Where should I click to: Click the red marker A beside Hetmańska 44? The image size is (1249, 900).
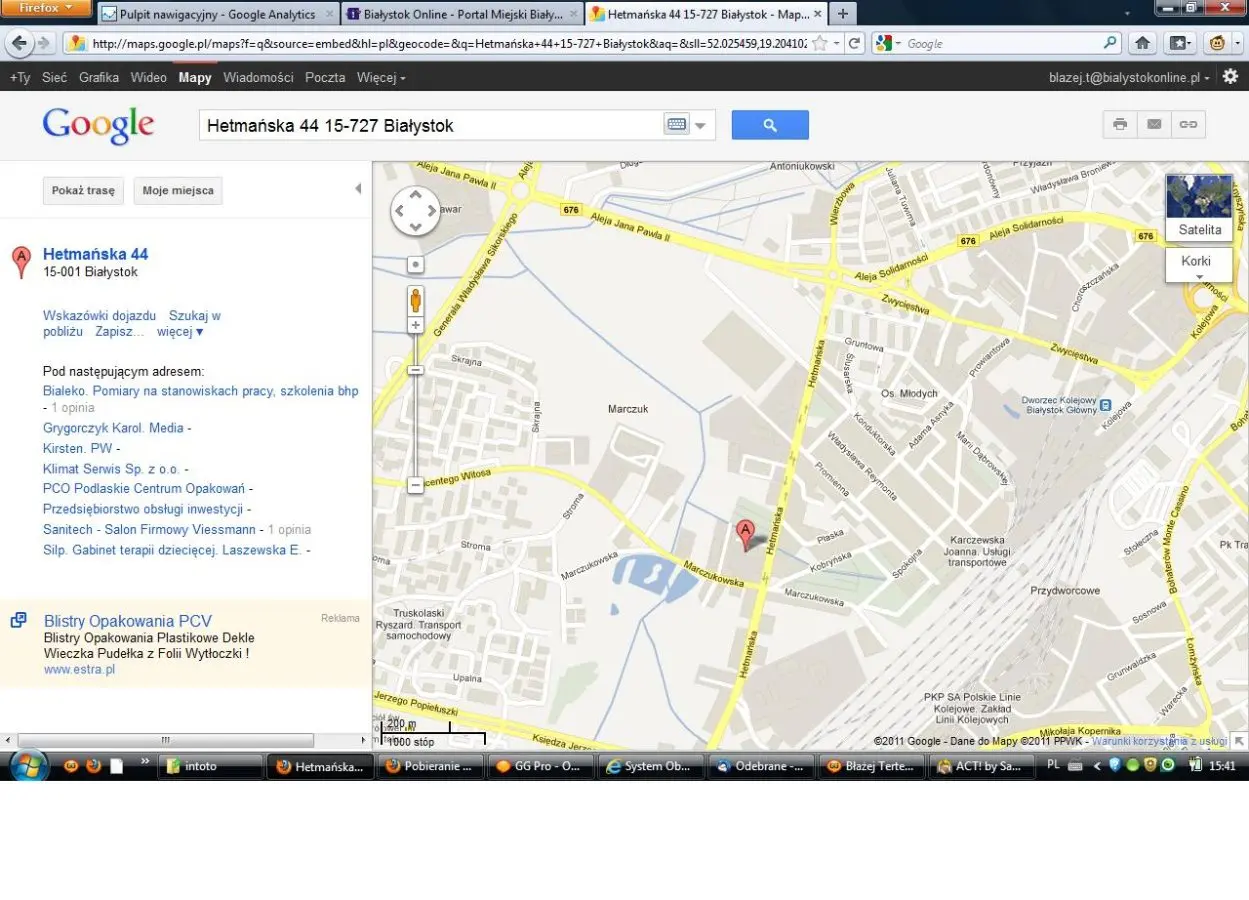point(21,262)
